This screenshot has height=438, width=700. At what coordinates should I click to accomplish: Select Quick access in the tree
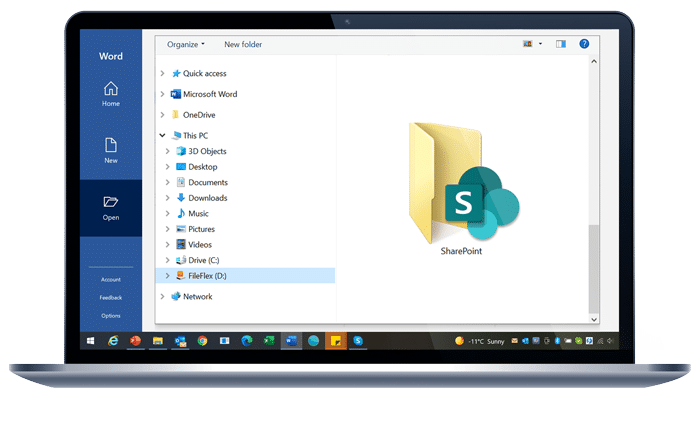(x=200, y=73)
